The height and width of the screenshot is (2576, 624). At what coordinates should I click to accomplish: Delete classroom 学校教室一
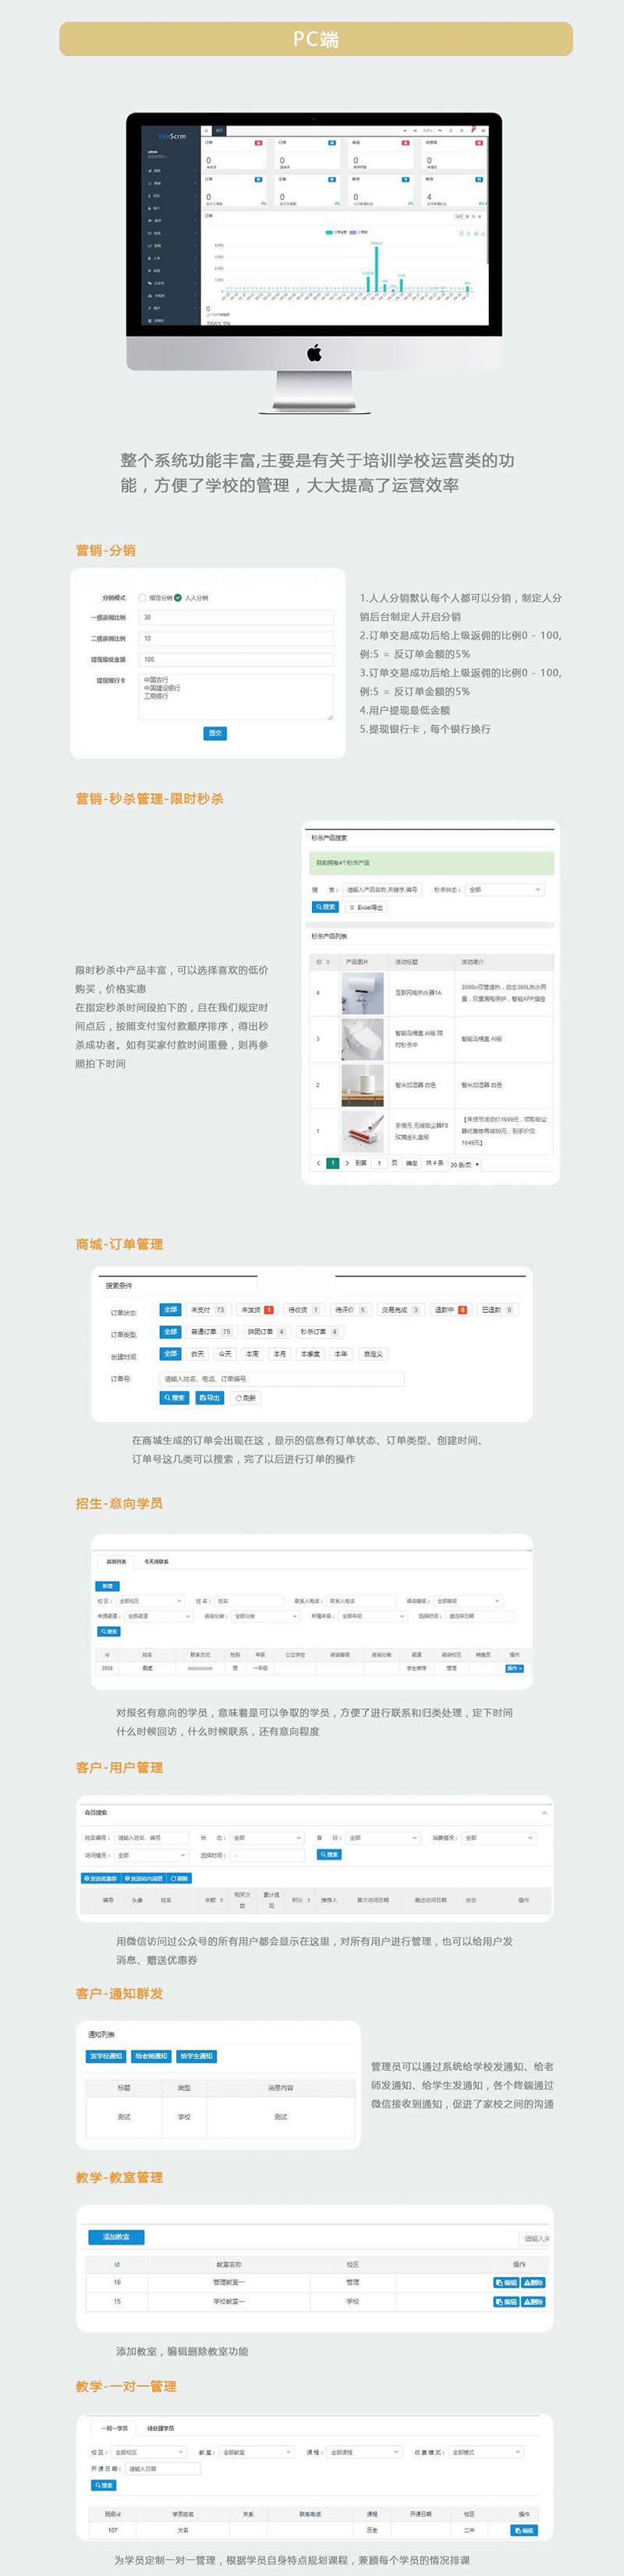coord(533,2302)
